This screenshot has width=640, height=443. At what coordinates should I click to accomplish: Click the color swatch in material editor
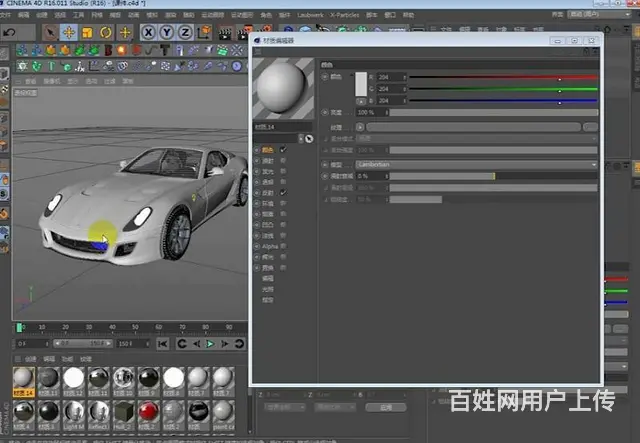click(x=361, y=84)
